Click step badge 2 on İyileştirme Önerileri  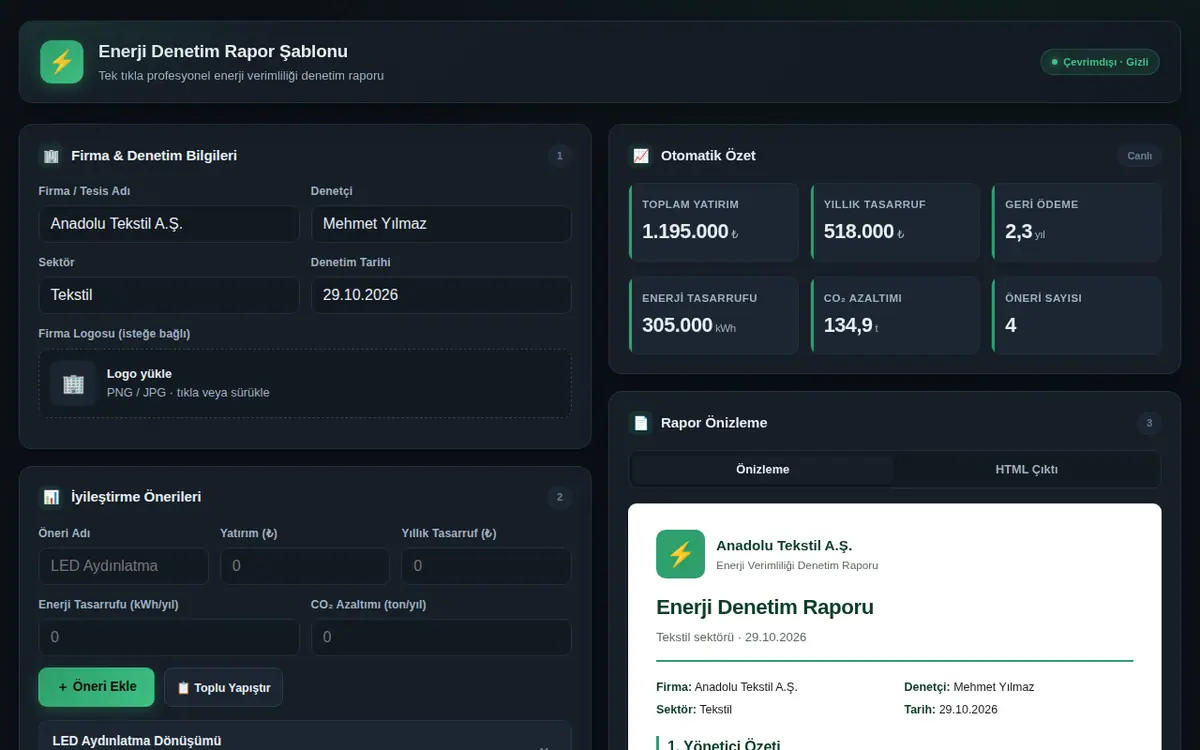559,497
